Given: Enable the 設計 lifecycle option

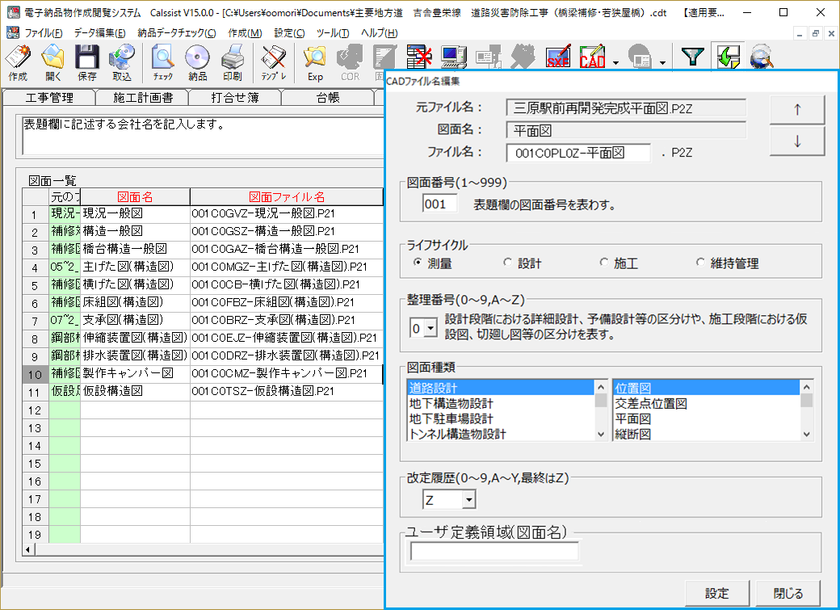Looking at the screenshot, I should click(507, 264).
